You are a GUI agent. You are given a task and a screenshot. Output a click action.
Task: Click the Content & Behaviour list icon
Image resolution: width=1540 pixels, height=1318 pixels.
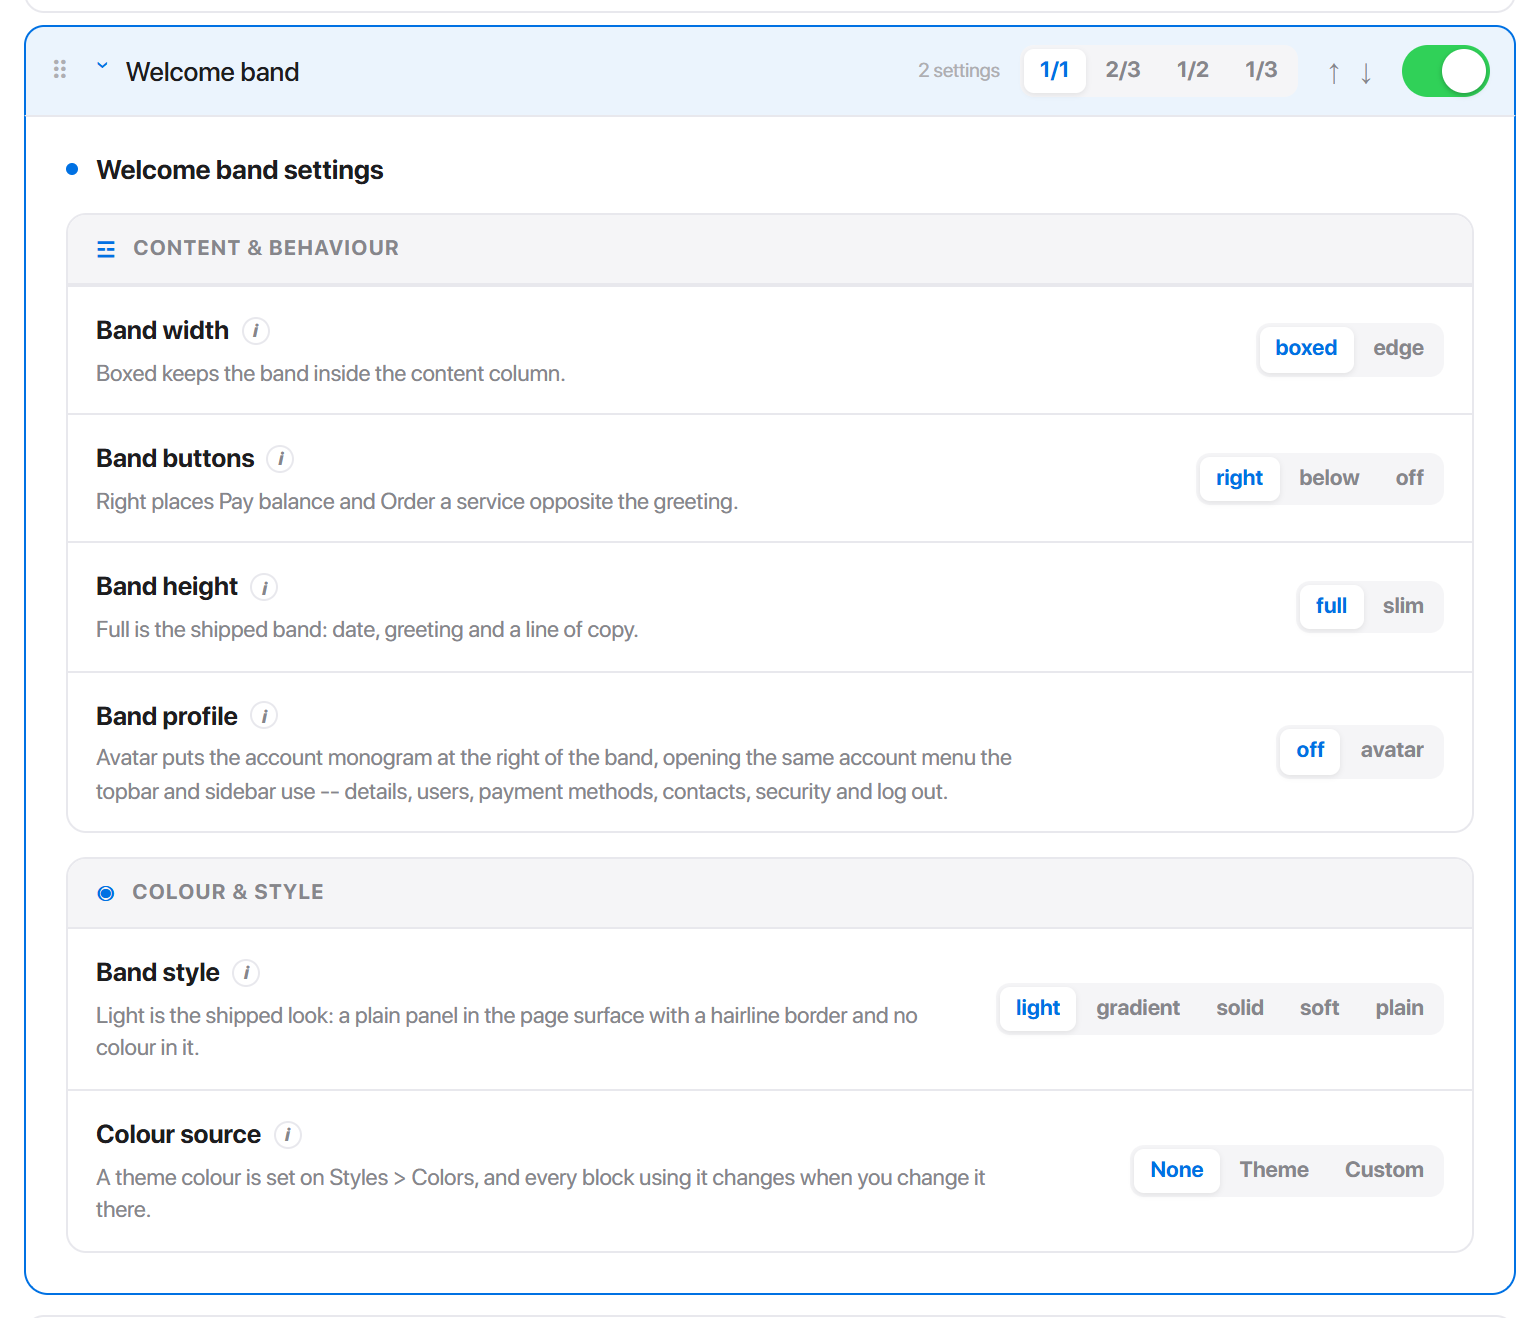(x=106, y=249)
